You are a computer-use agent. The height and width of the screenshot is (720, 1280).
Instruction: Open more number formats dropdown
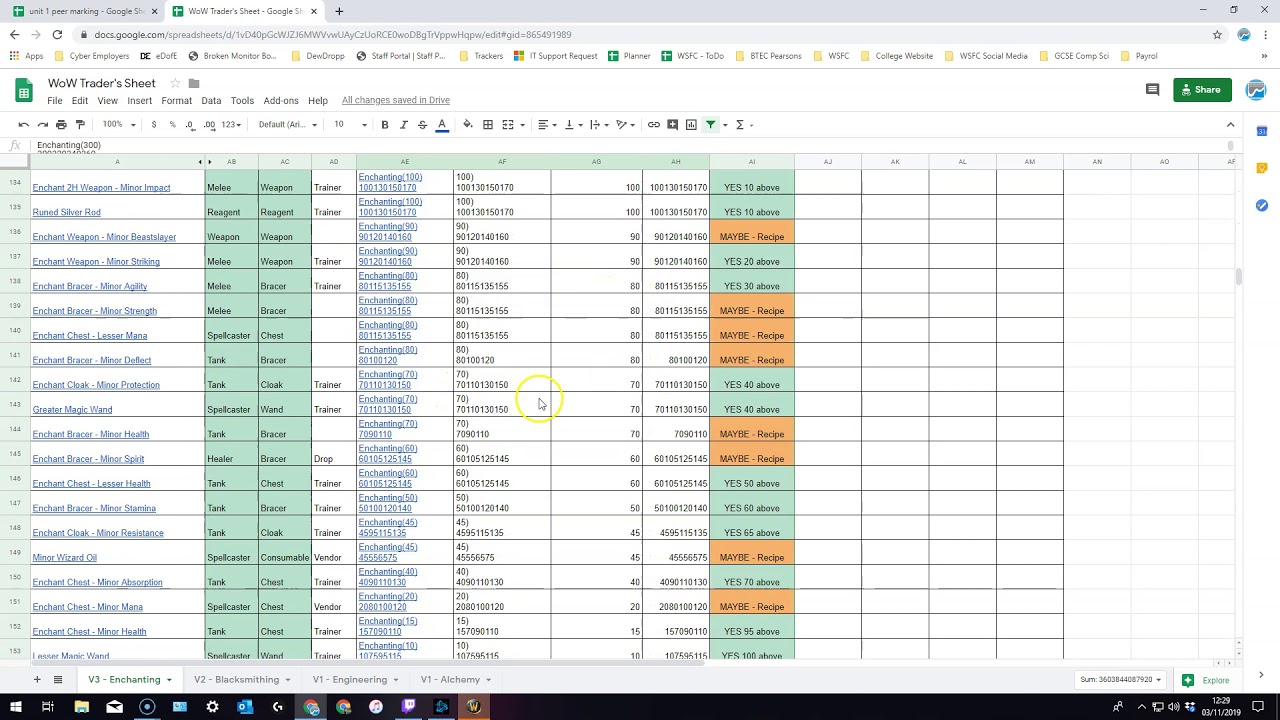pos(231,125)
